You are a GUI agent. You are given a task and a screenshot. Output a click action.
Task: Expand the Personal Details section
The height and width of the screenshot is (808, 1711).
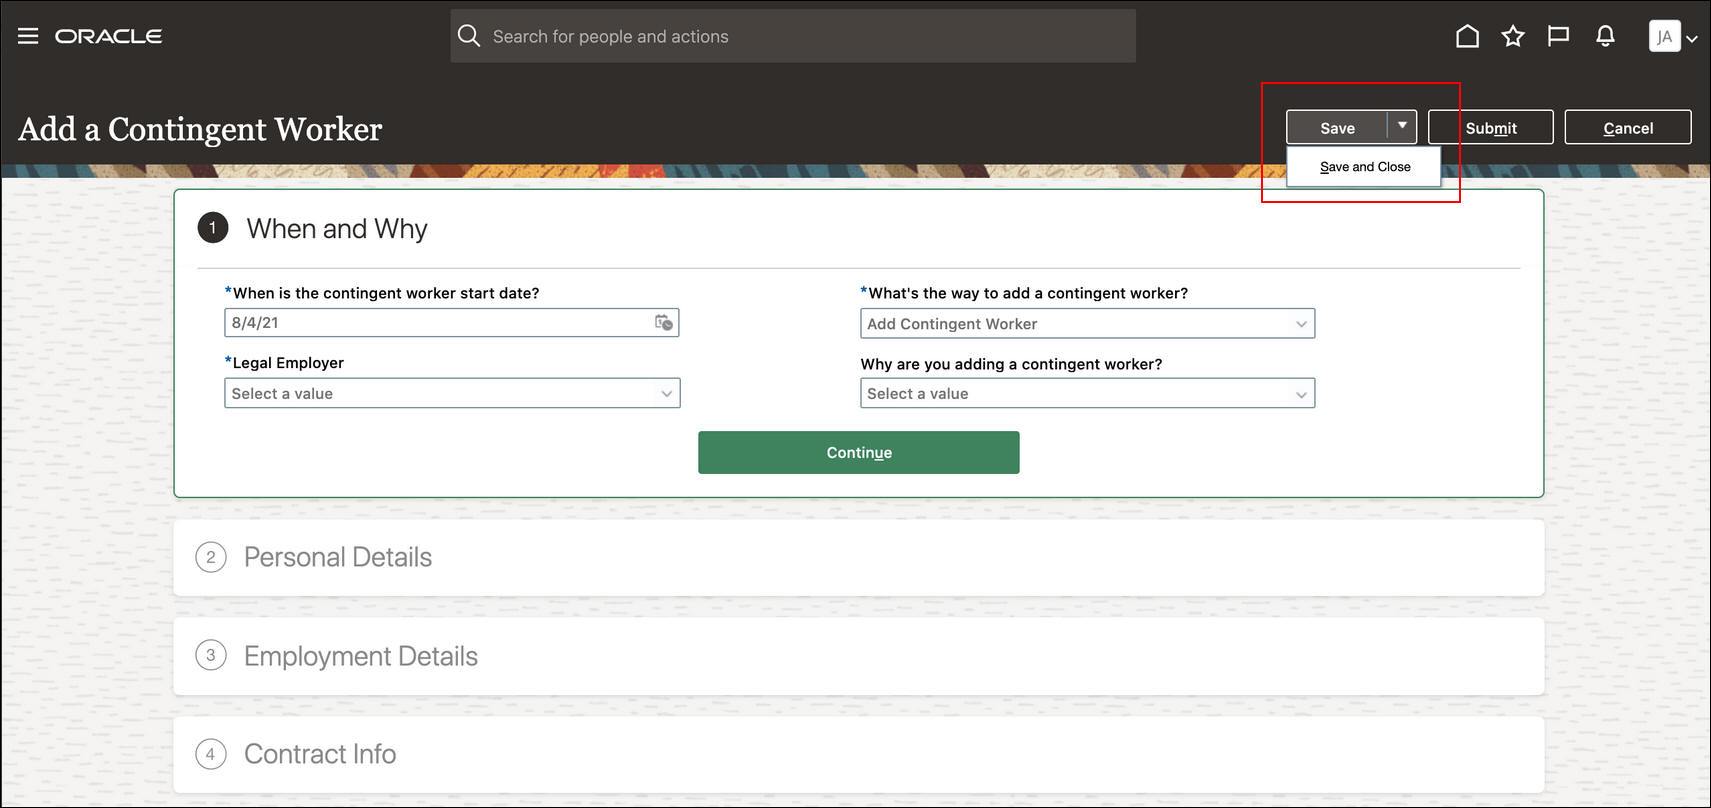coord(338,557)
